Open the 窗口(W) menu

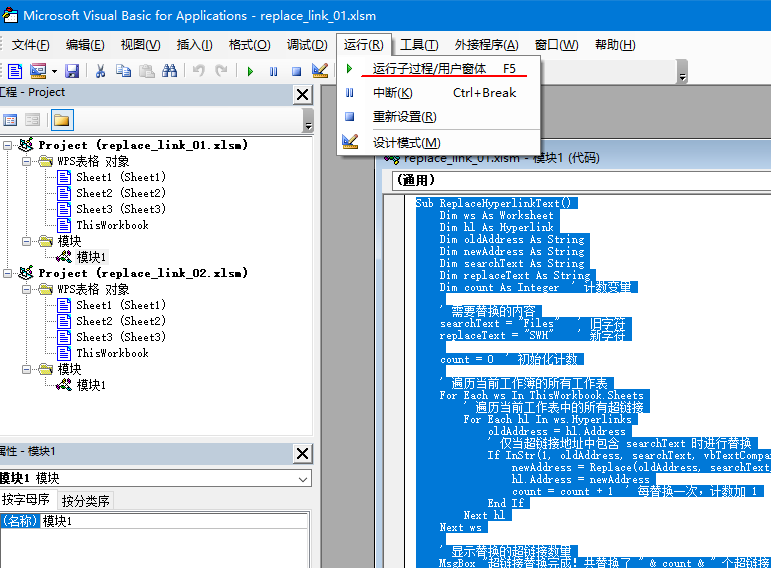click(x=557, y=45)
